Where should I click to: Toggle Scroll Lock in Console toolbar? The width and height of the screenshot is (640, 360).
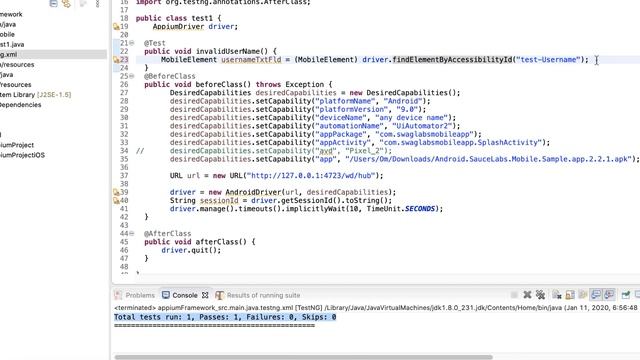[x=570, y=295]
